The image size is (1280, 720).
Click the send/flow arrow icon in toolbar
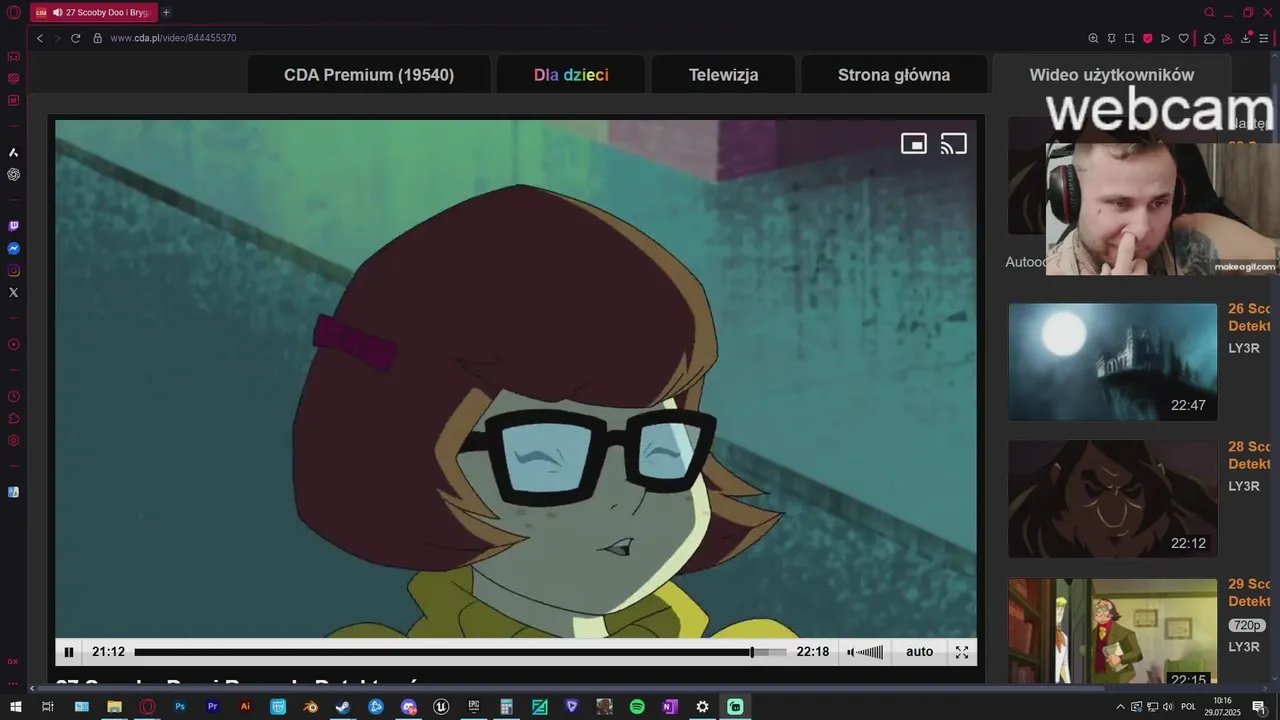pos(1165,38)
